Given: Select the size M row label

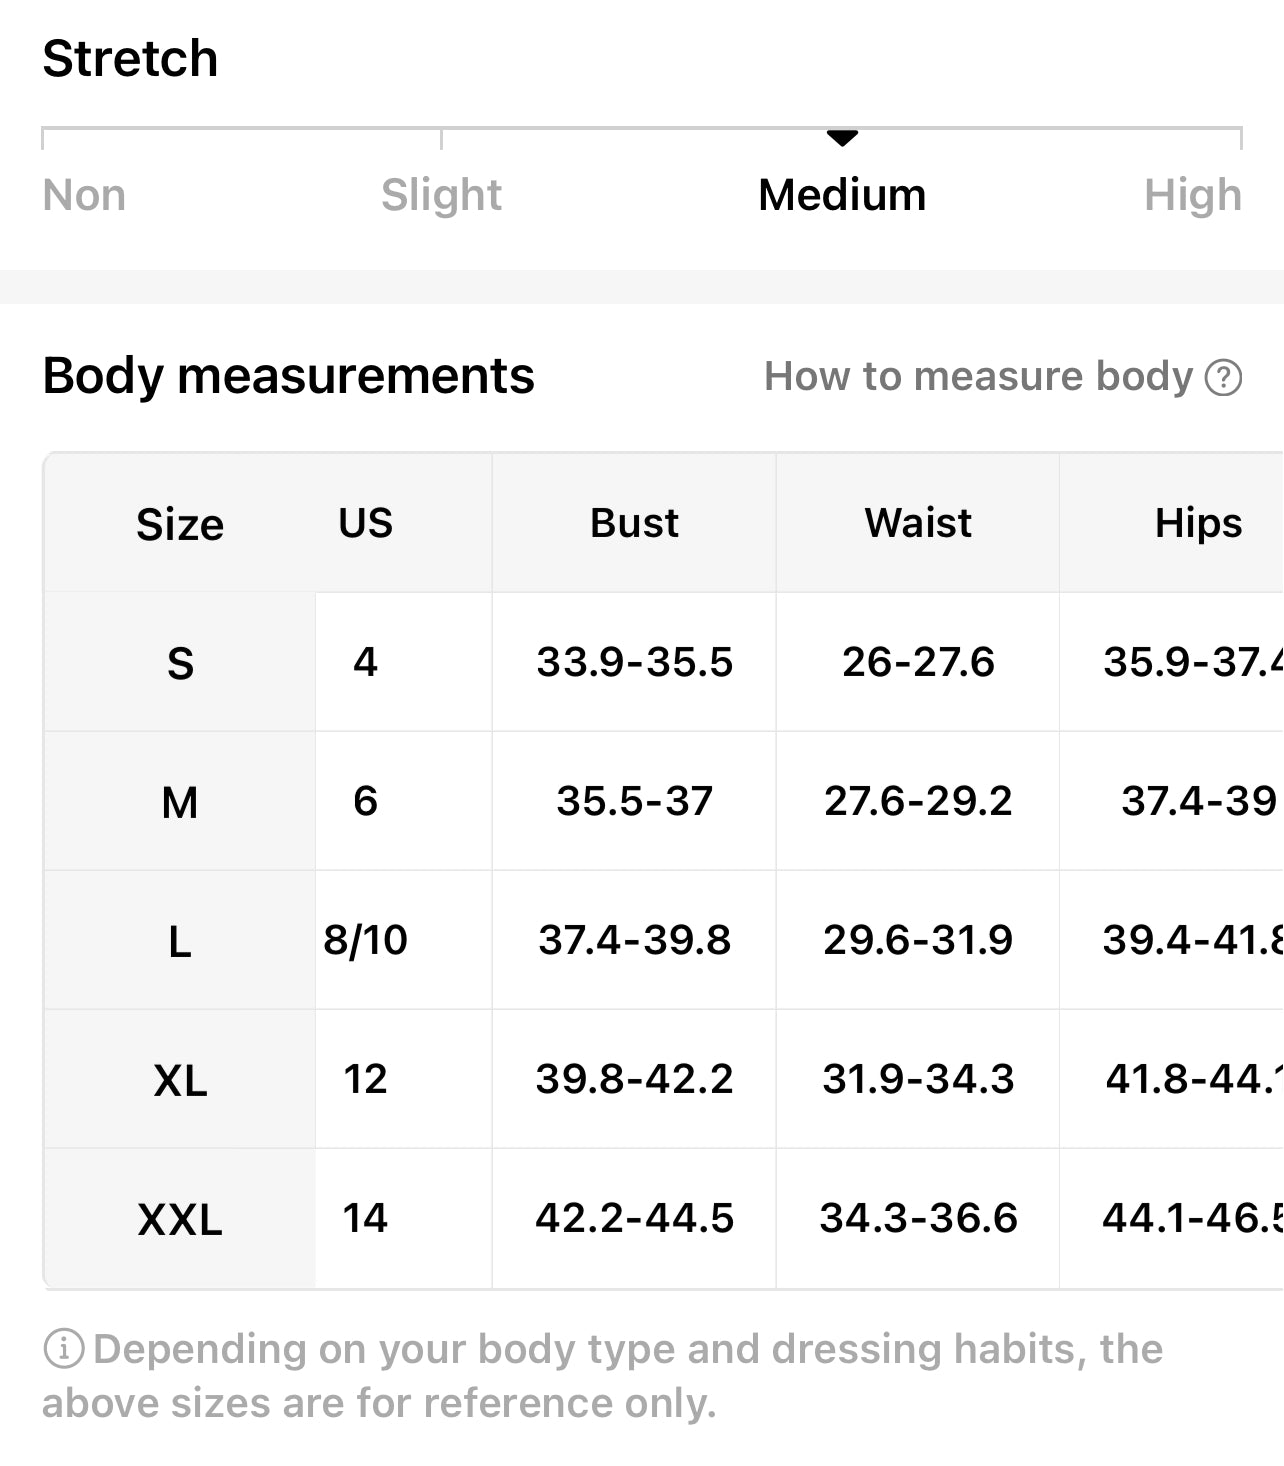Looking at the screenshot, I should (180, 802).
